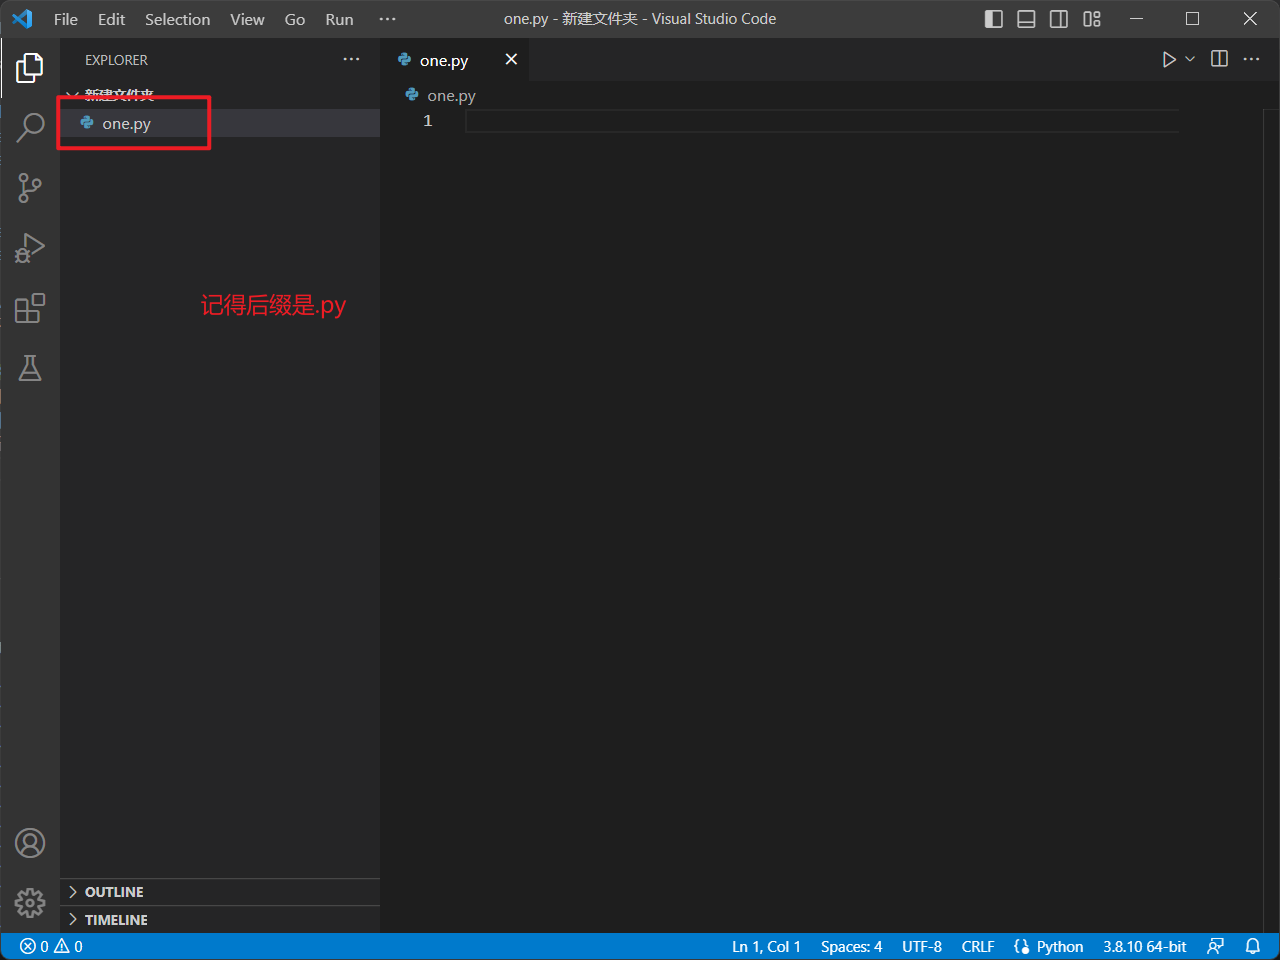Viewport: 1280px width, 960px height.
Task: Open the Manage gear settings
Action: pyautogui.click(x=30, y=903)
